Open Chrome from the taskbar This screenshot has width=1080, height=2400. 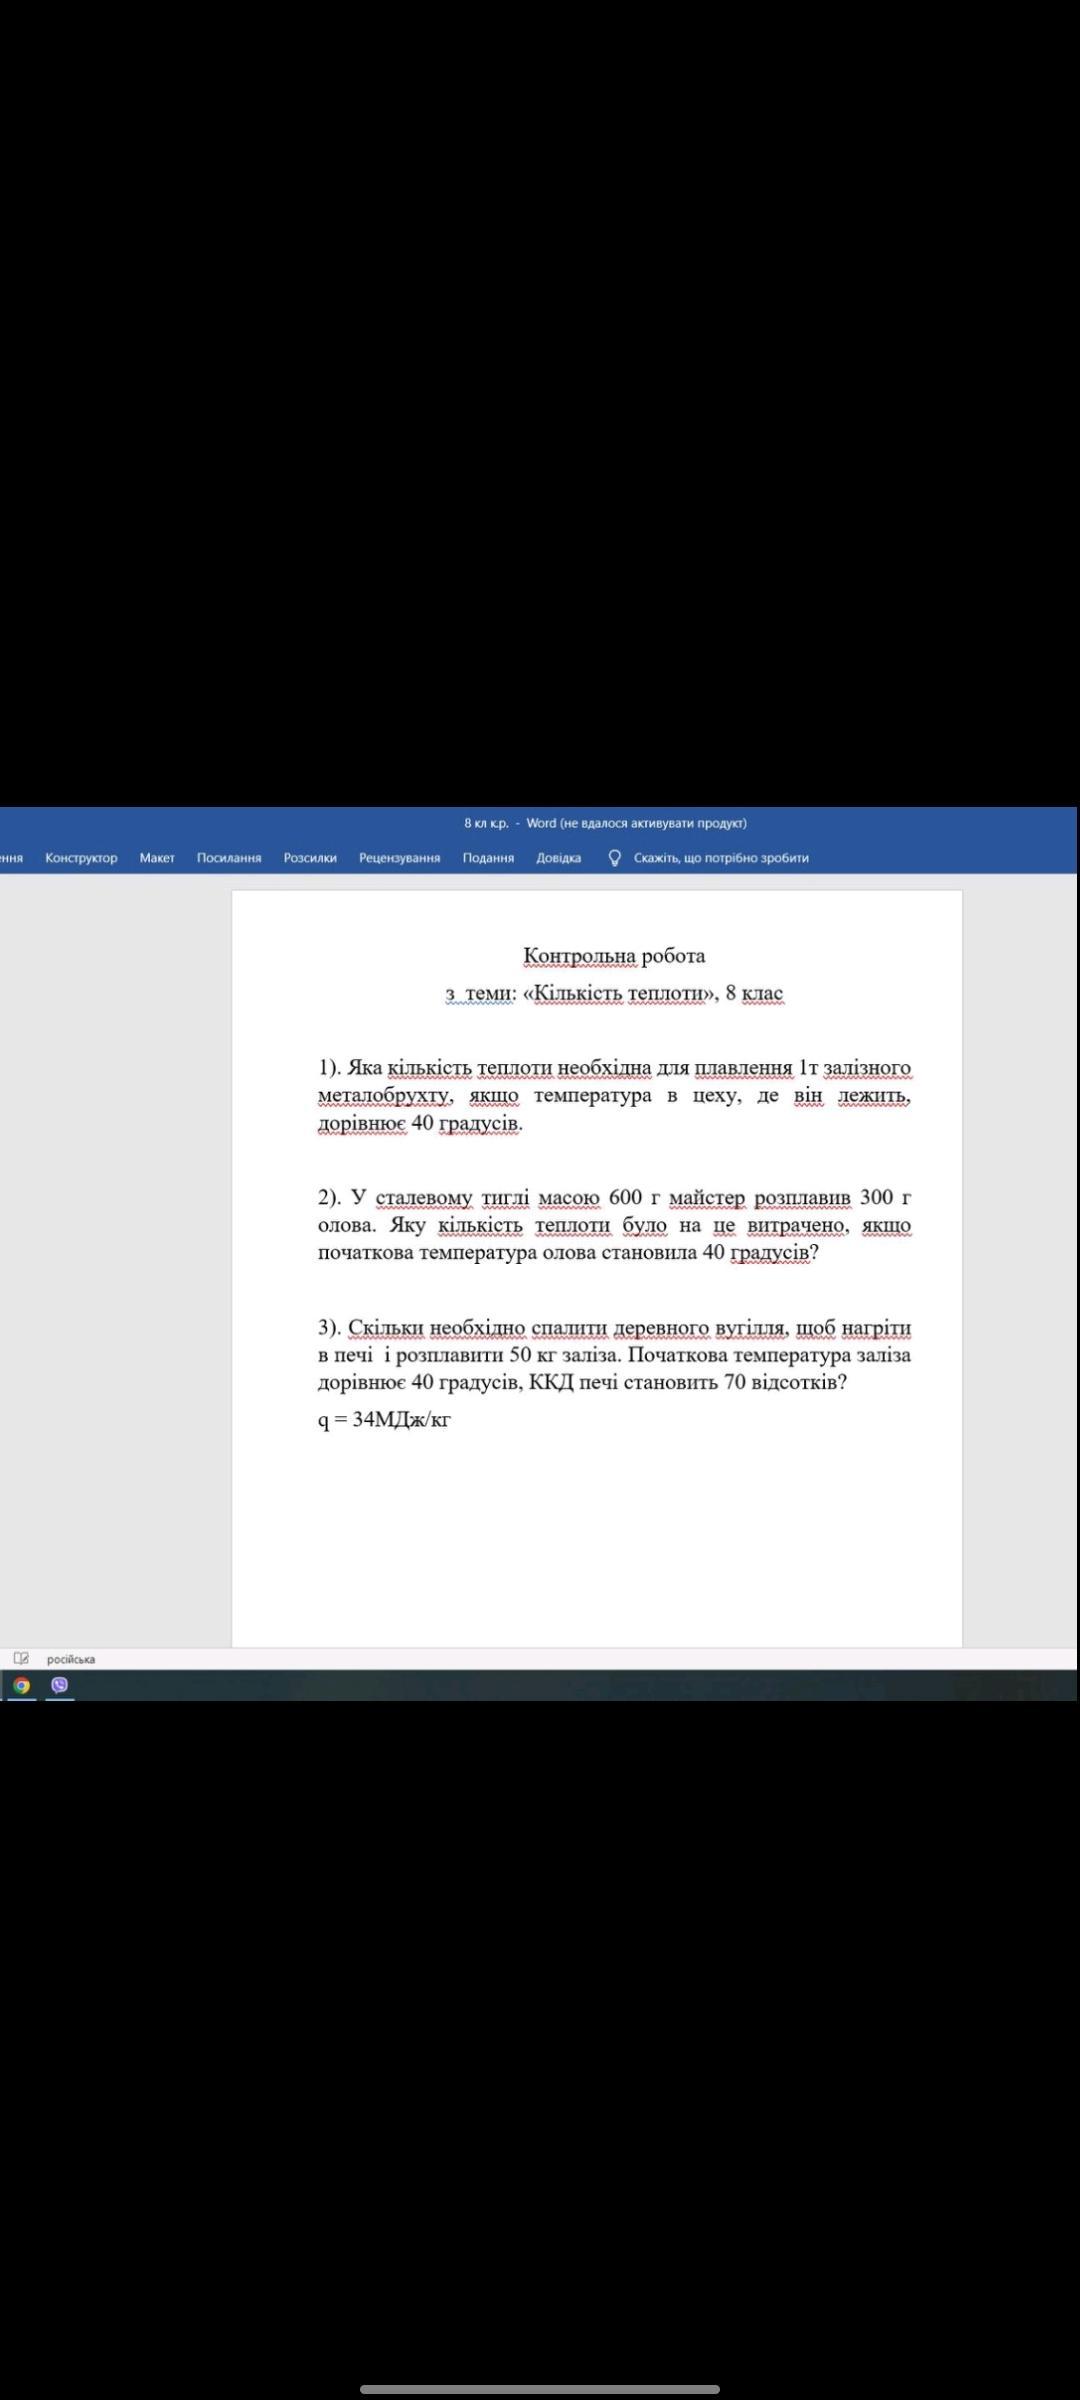coord(21,1685)
